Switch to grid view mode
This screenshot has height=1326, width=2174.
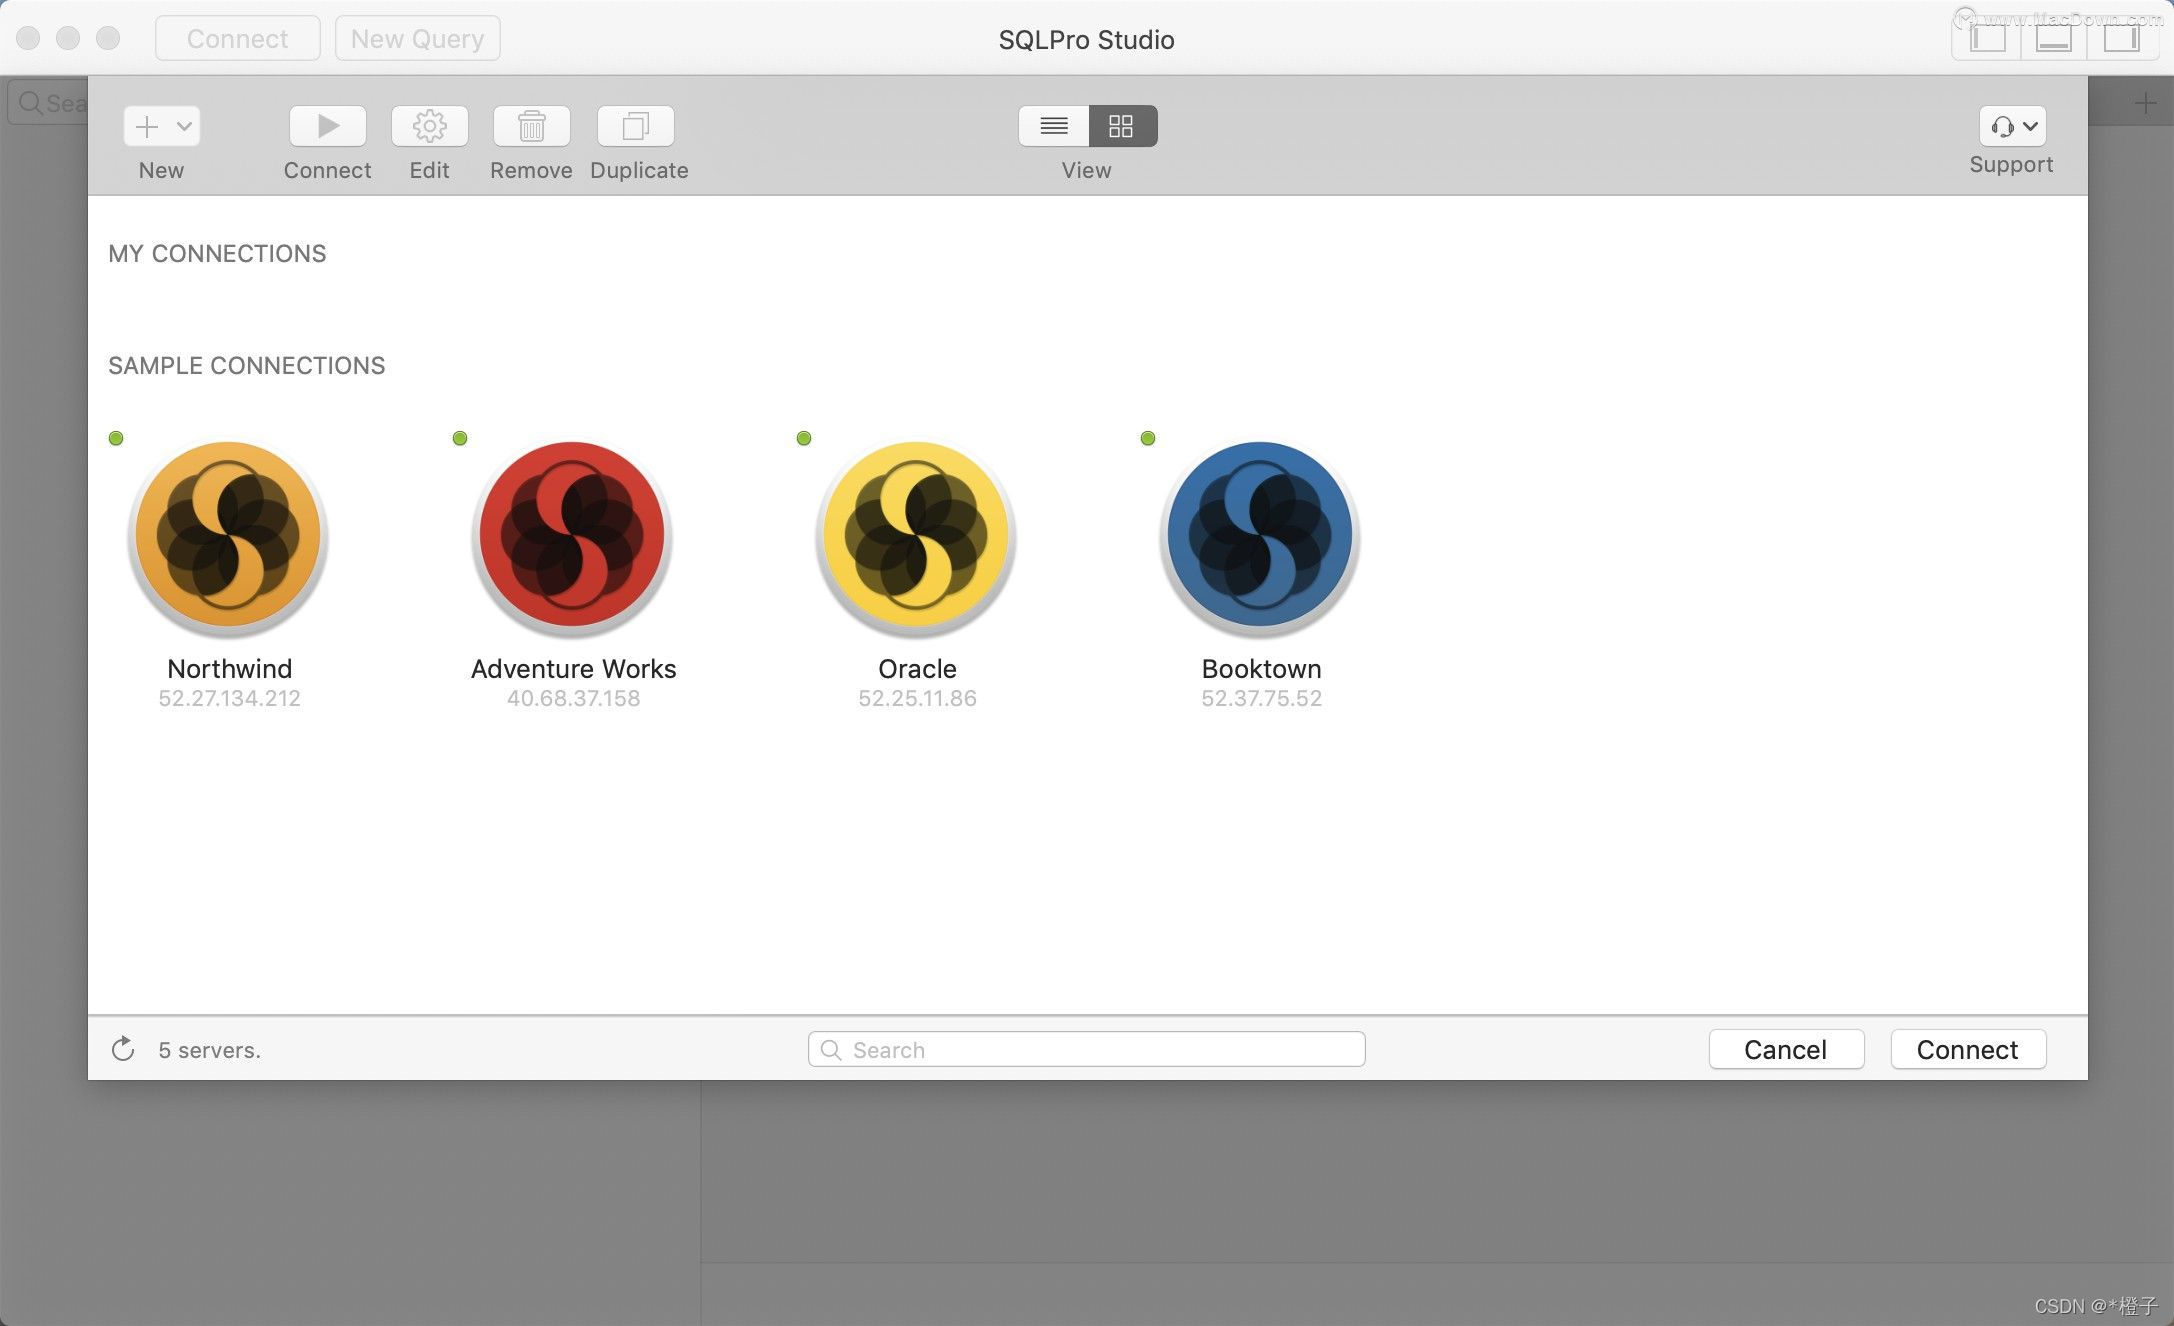pos(1121,126)
